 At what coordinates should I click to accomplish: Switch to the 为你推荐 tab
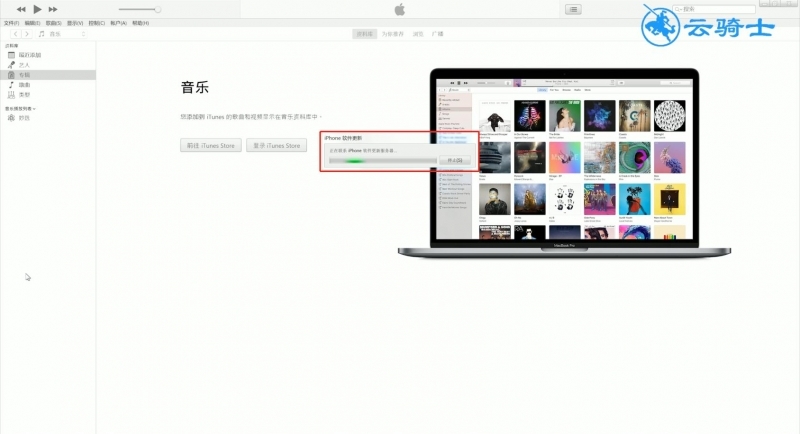coord(392,34)
